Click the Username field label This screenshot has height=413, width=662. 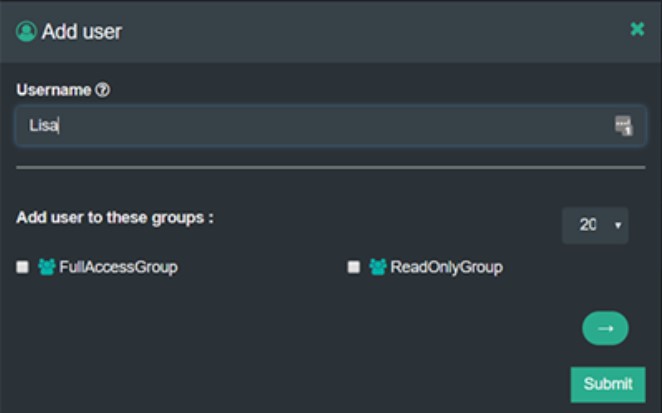point(54,90)
